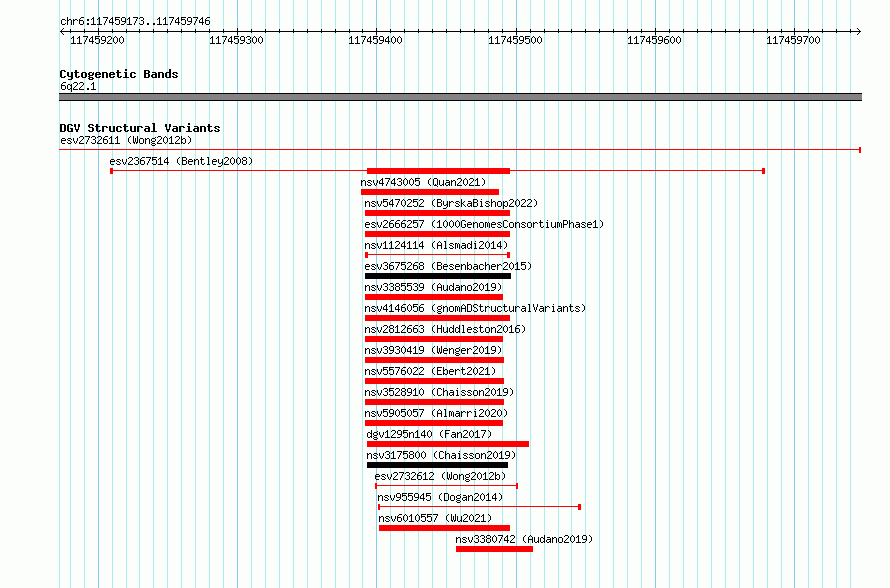Click the left arrowhead of the ruler
The image size is (890, 588).
tap(62, 31)
